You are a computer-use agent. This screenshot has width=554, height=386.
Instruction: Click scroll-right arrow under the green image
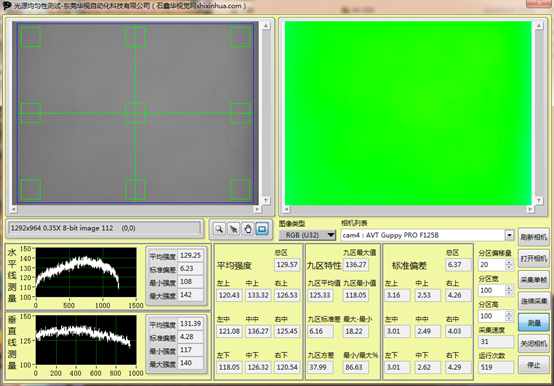point(530,209)
